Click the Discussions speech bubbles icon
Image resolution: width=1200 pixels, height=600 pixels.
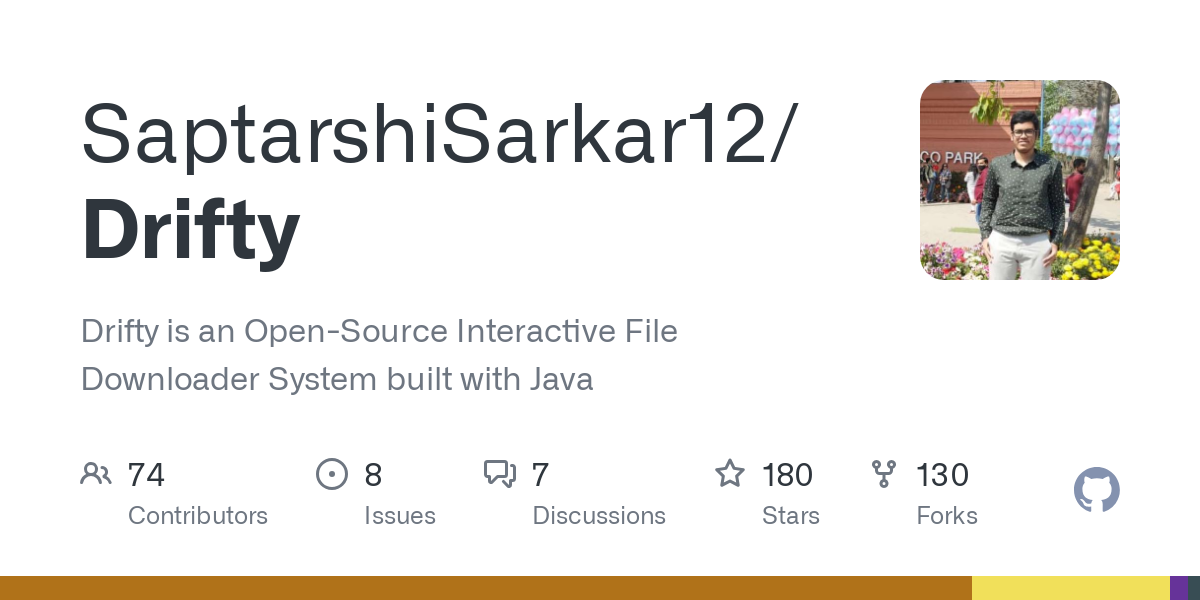click(499, 474)
